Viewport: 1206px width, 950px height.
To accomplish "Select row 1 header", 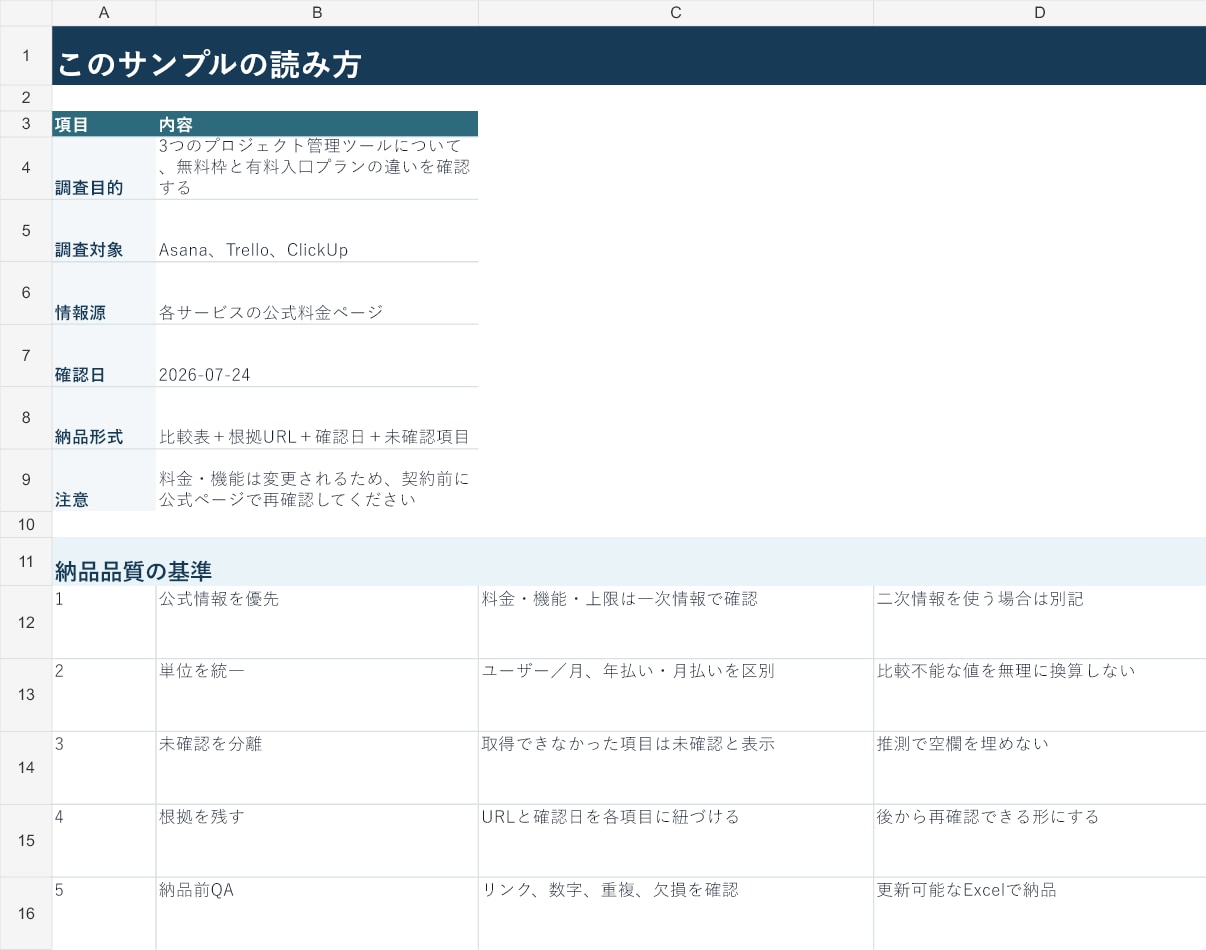I will [26, 55].
